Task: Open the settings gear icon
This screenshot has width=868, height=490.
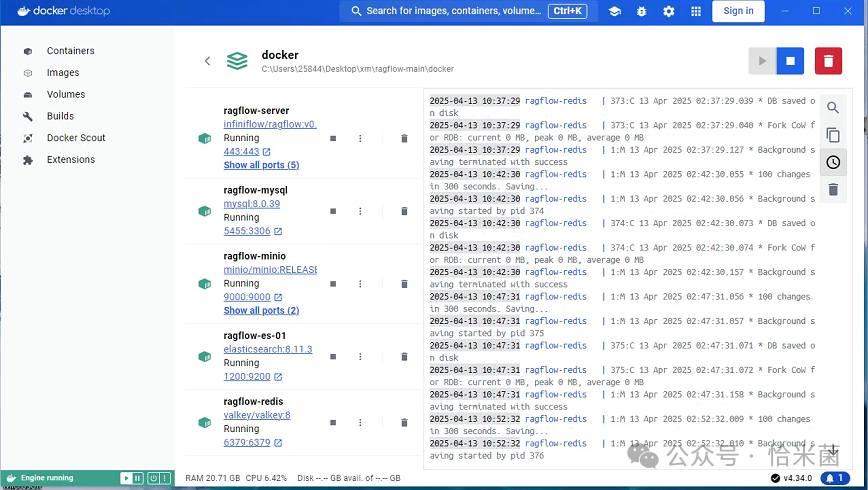Action: [669, 11]
